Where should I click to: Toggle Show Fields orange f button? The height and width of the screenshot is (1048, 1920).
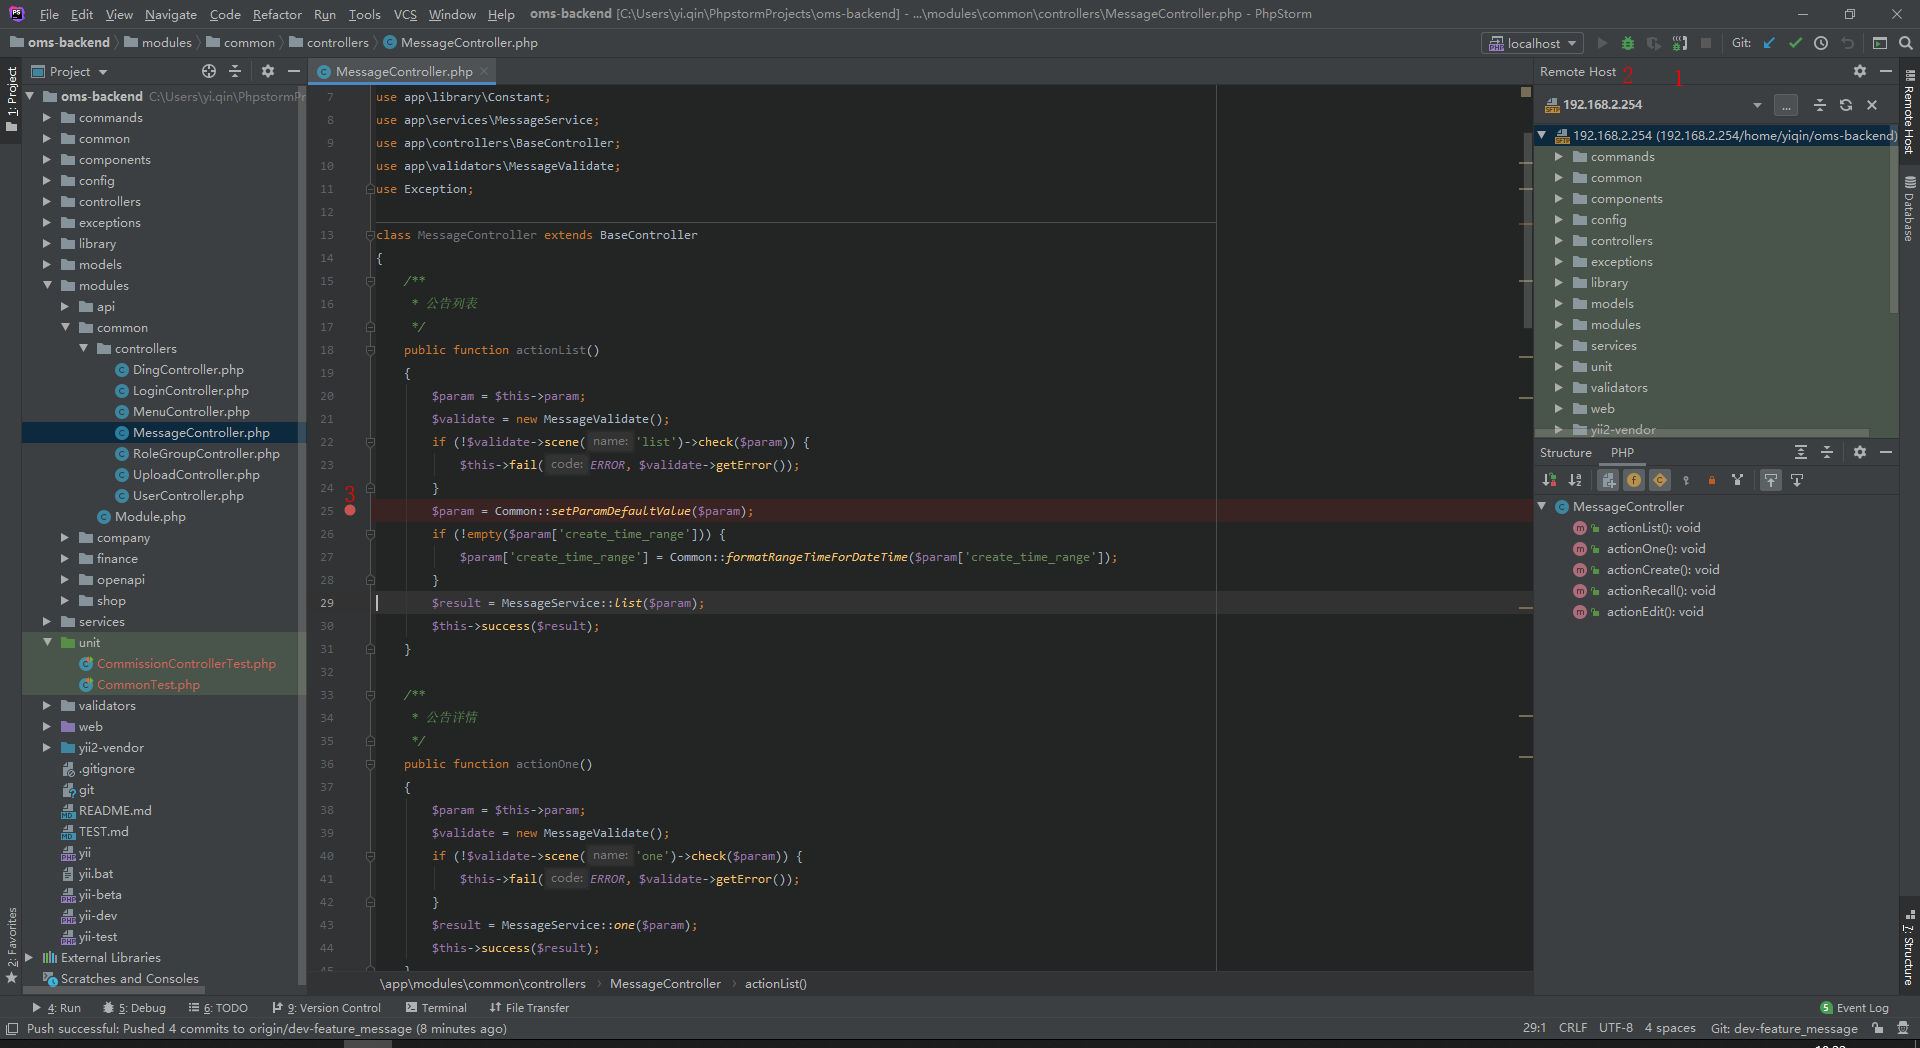click(x=1634, y=480)
